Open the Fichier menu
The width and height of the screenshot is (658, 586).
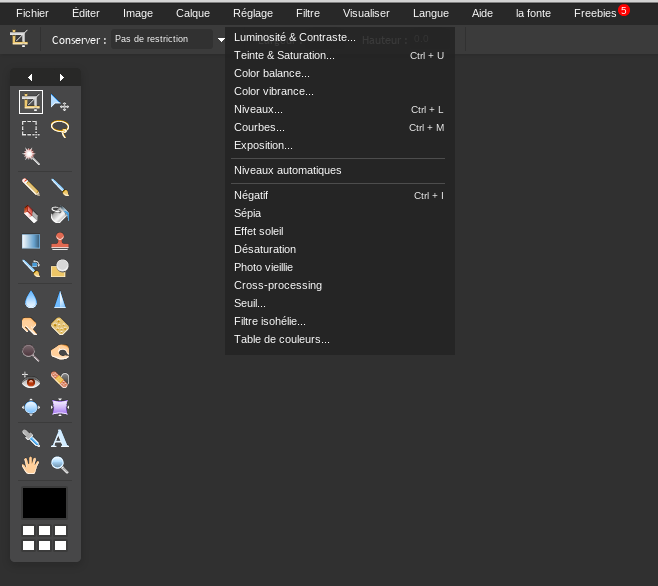(x=32, y=13)
